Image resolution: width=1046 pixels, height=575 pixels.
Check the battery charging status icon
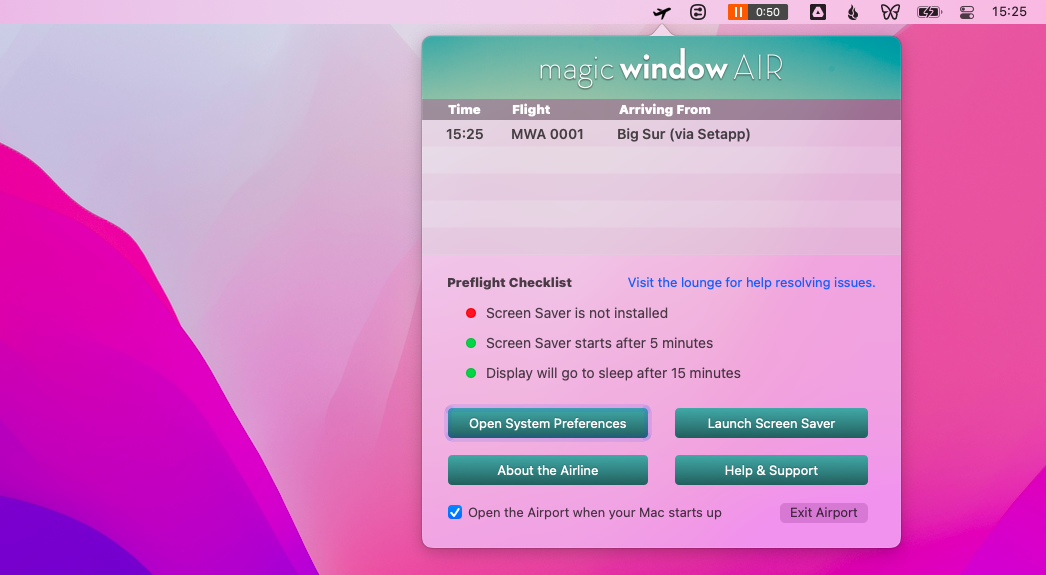coord(929,12)
